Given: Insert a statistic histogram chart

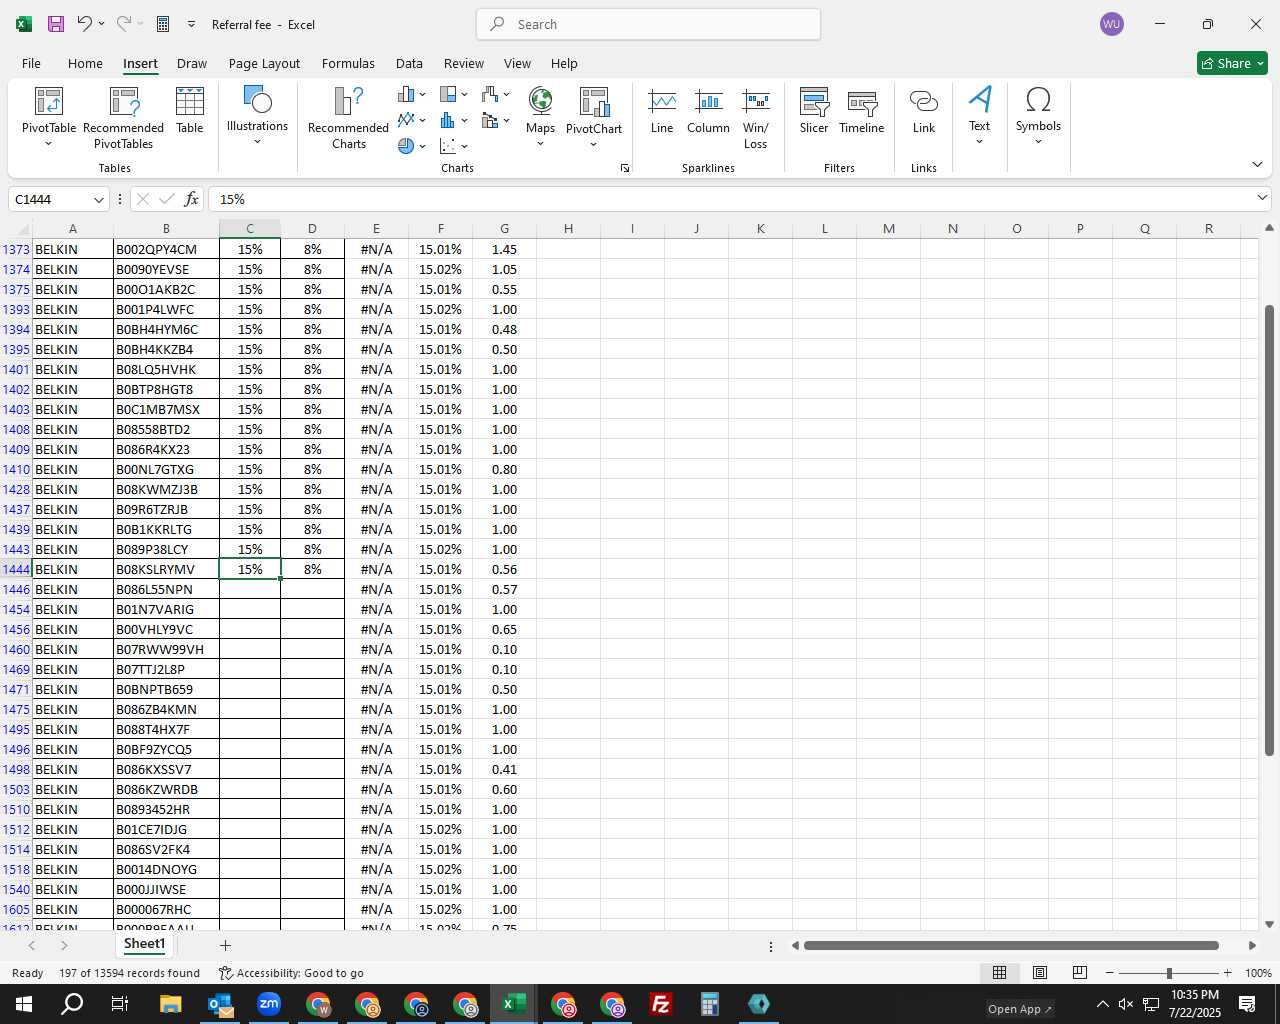Looking at the screenshot, I should click(x=448, y=120).
